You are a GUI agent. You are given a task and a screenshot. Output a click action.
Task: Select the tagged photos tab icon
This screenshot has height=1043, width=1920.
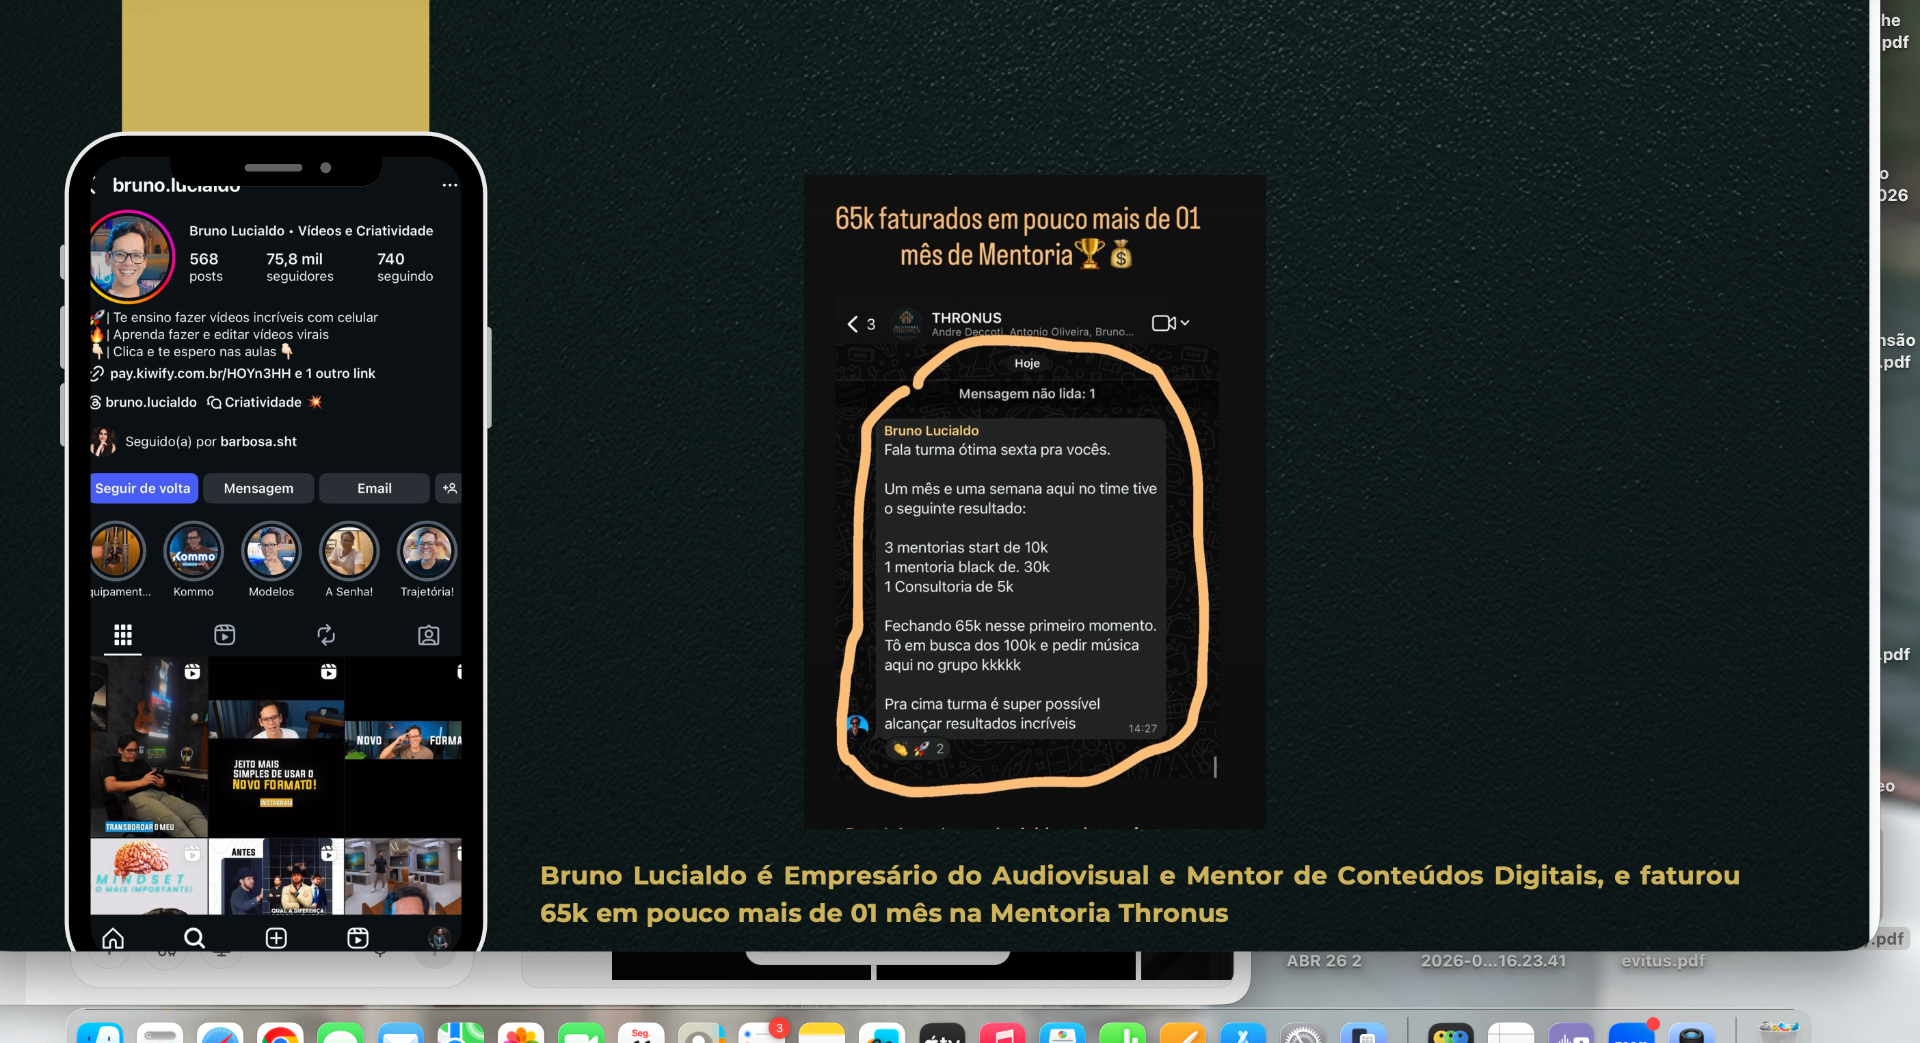428,635
